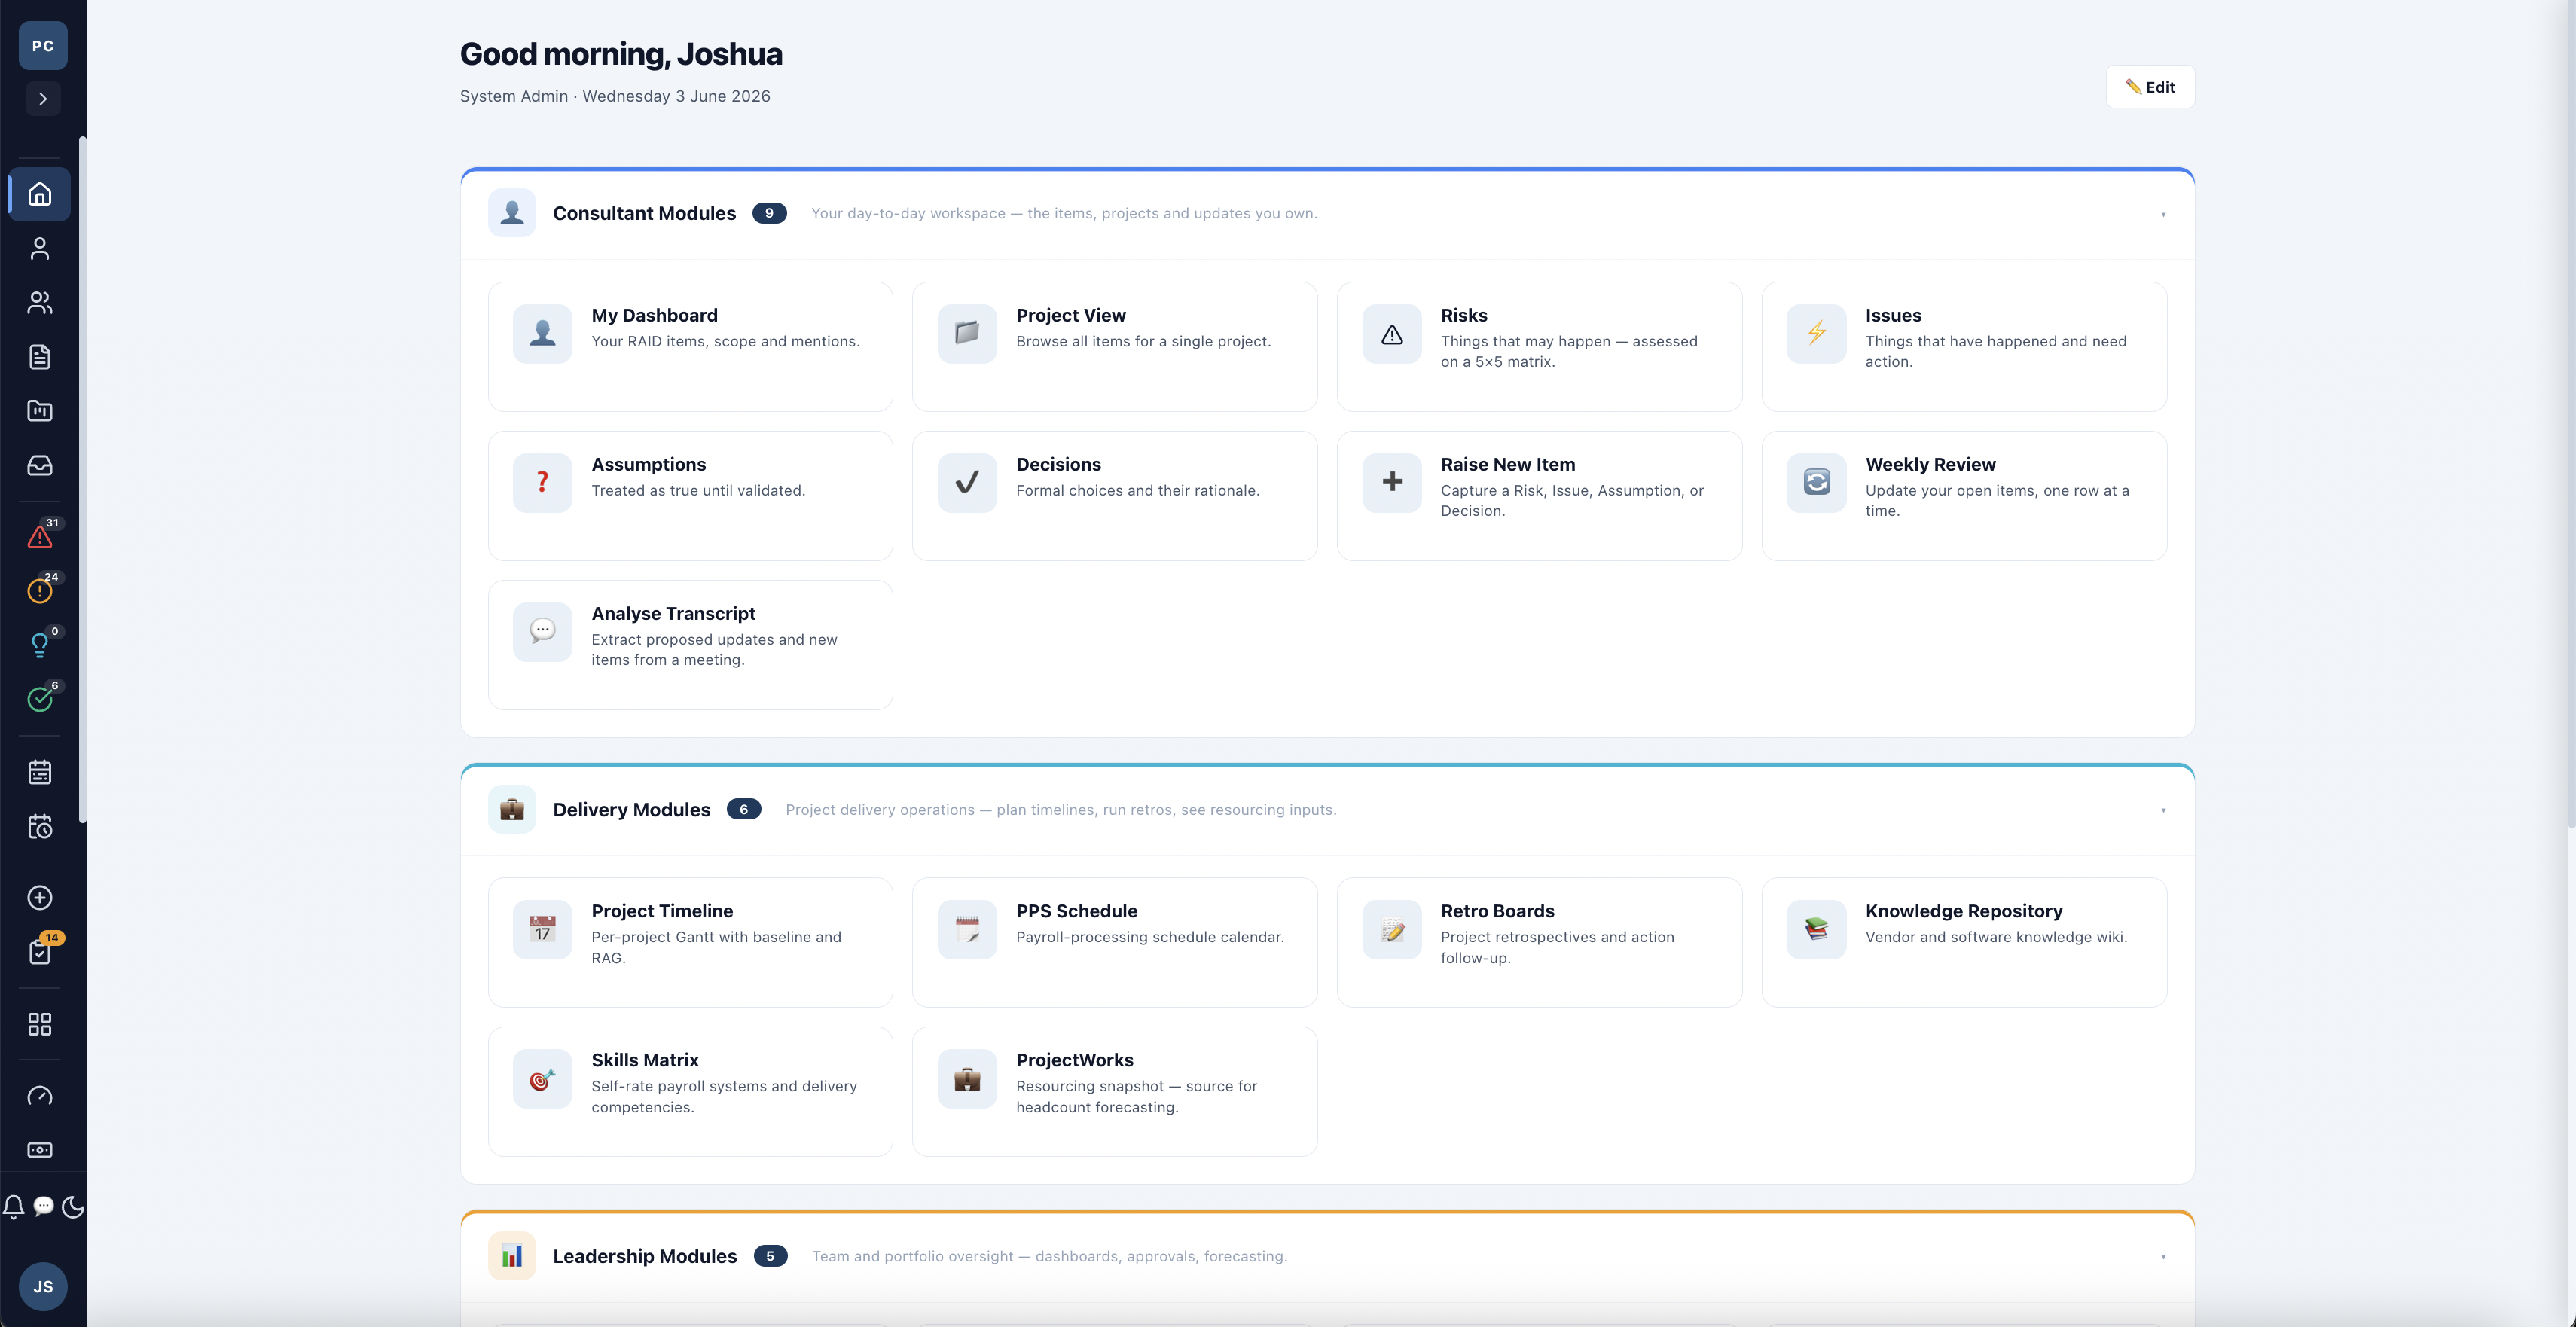
Task: Click the lightbulb icon with badge 0
Action: tap(40, 645)
